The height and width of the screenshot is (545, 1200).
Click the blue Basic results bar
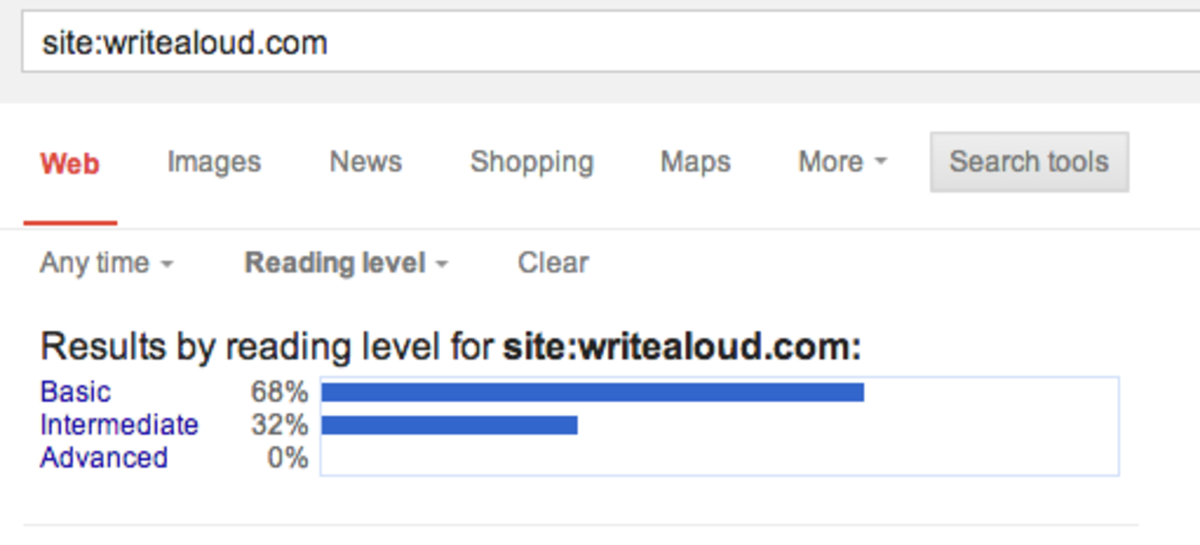tap(592, 392)
